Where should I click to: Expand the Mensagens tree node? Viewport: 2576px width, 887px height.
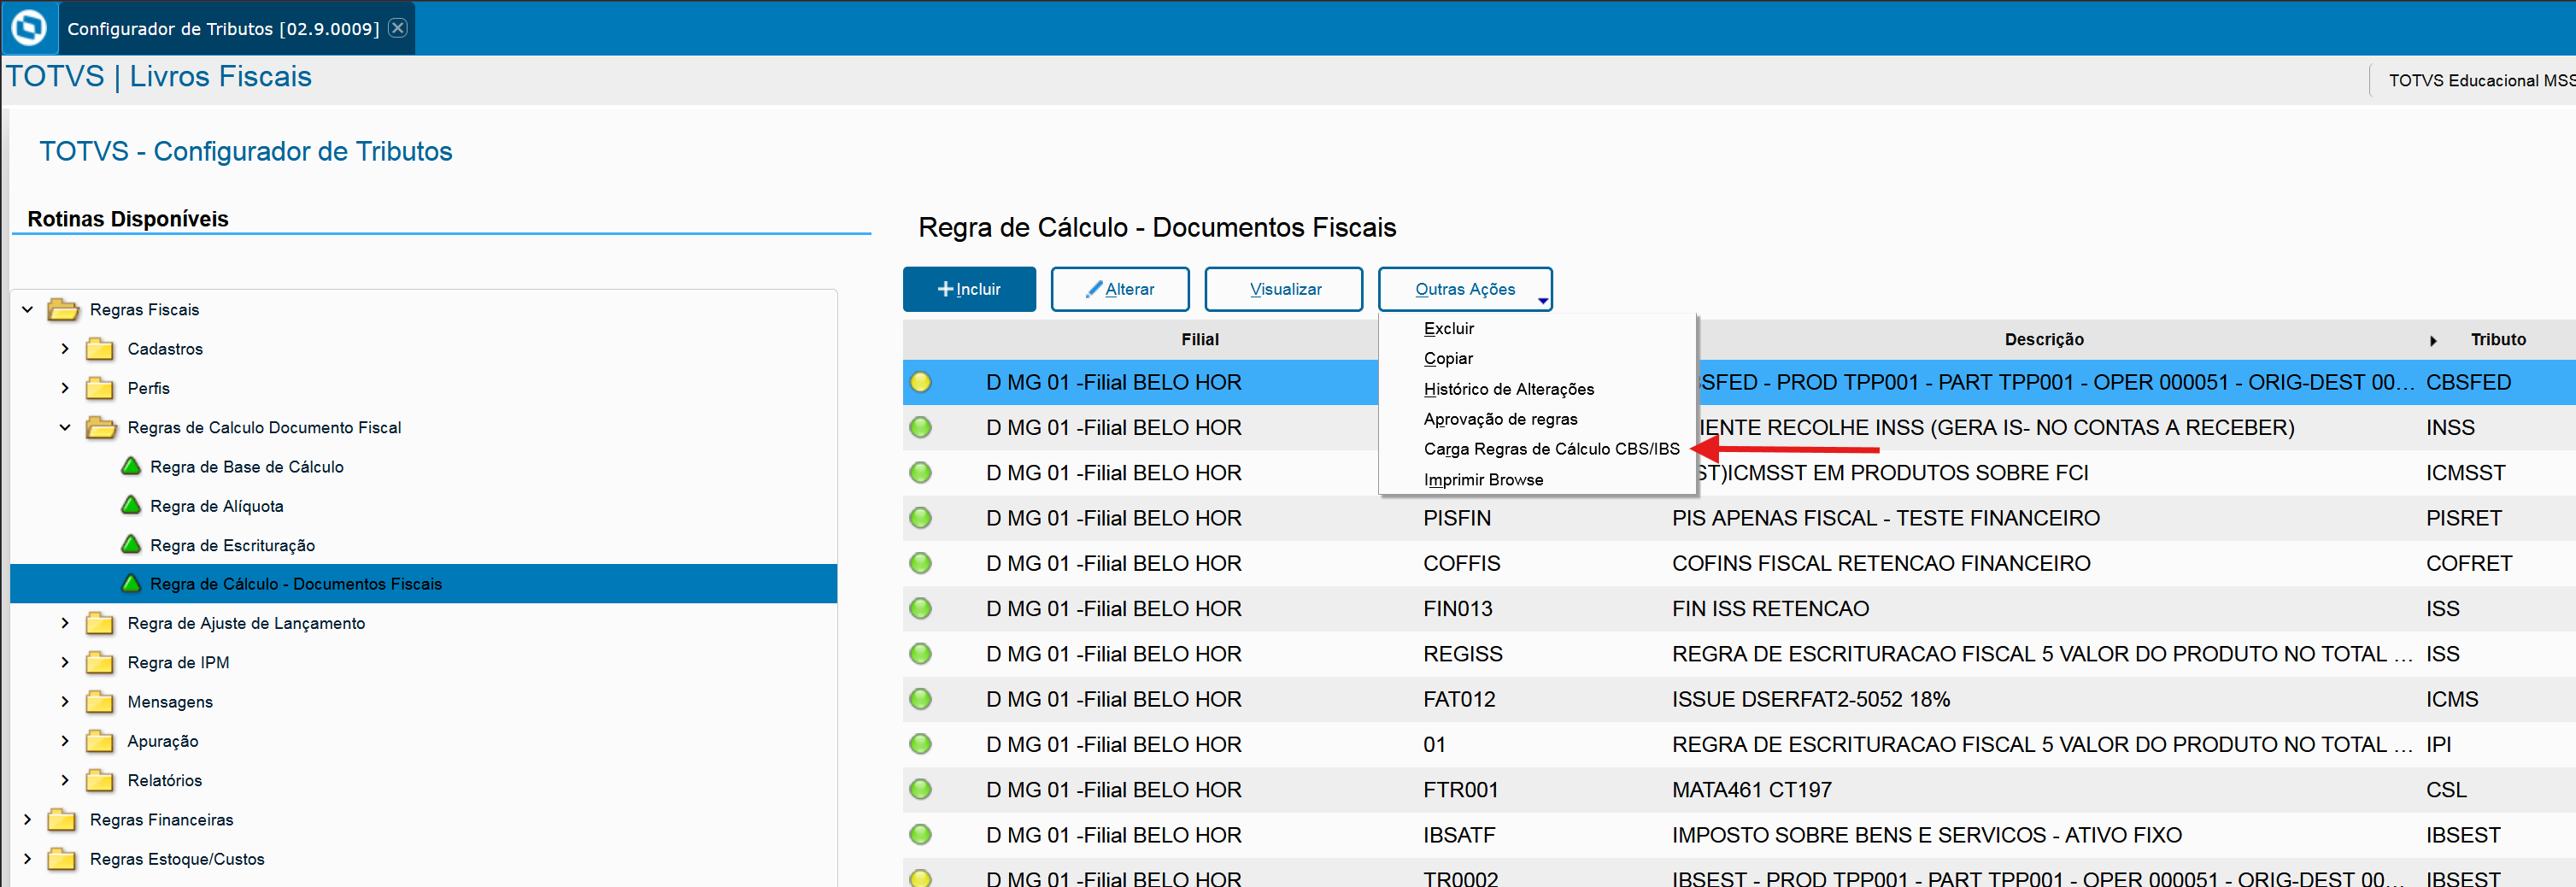point(65,702)
